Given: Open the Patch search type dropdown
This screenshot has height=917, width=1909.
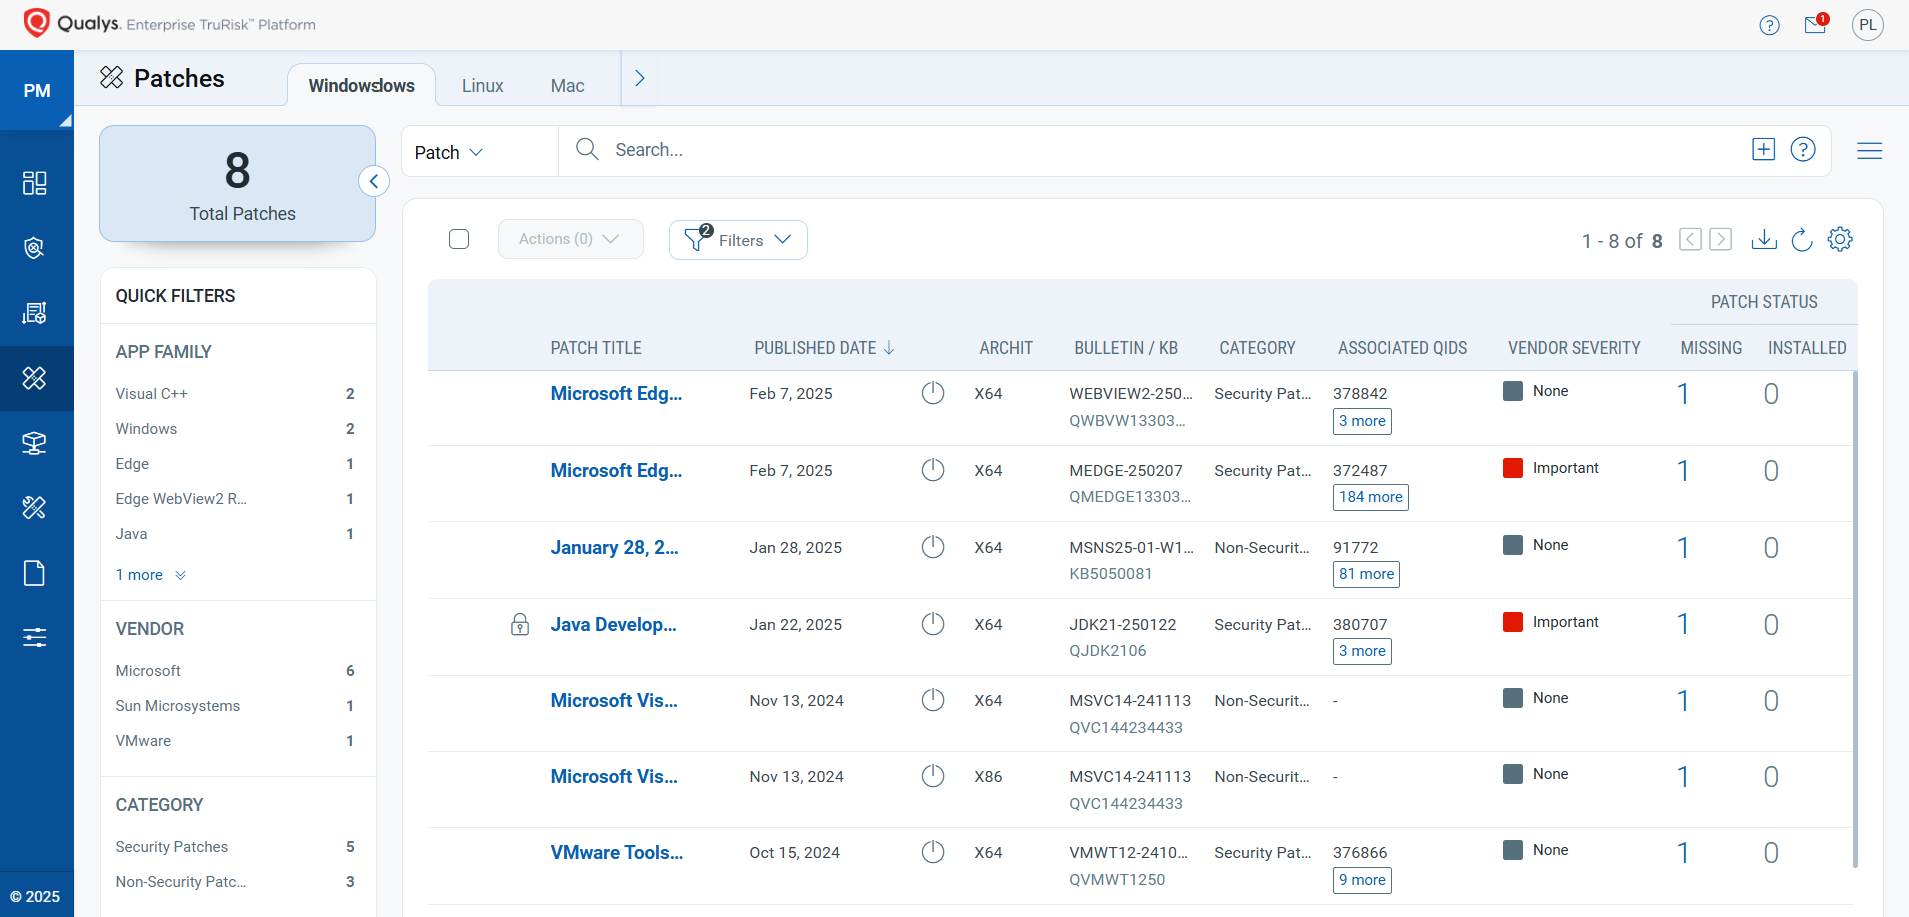Looking at the screenshot, I should [x=449, y=152].
